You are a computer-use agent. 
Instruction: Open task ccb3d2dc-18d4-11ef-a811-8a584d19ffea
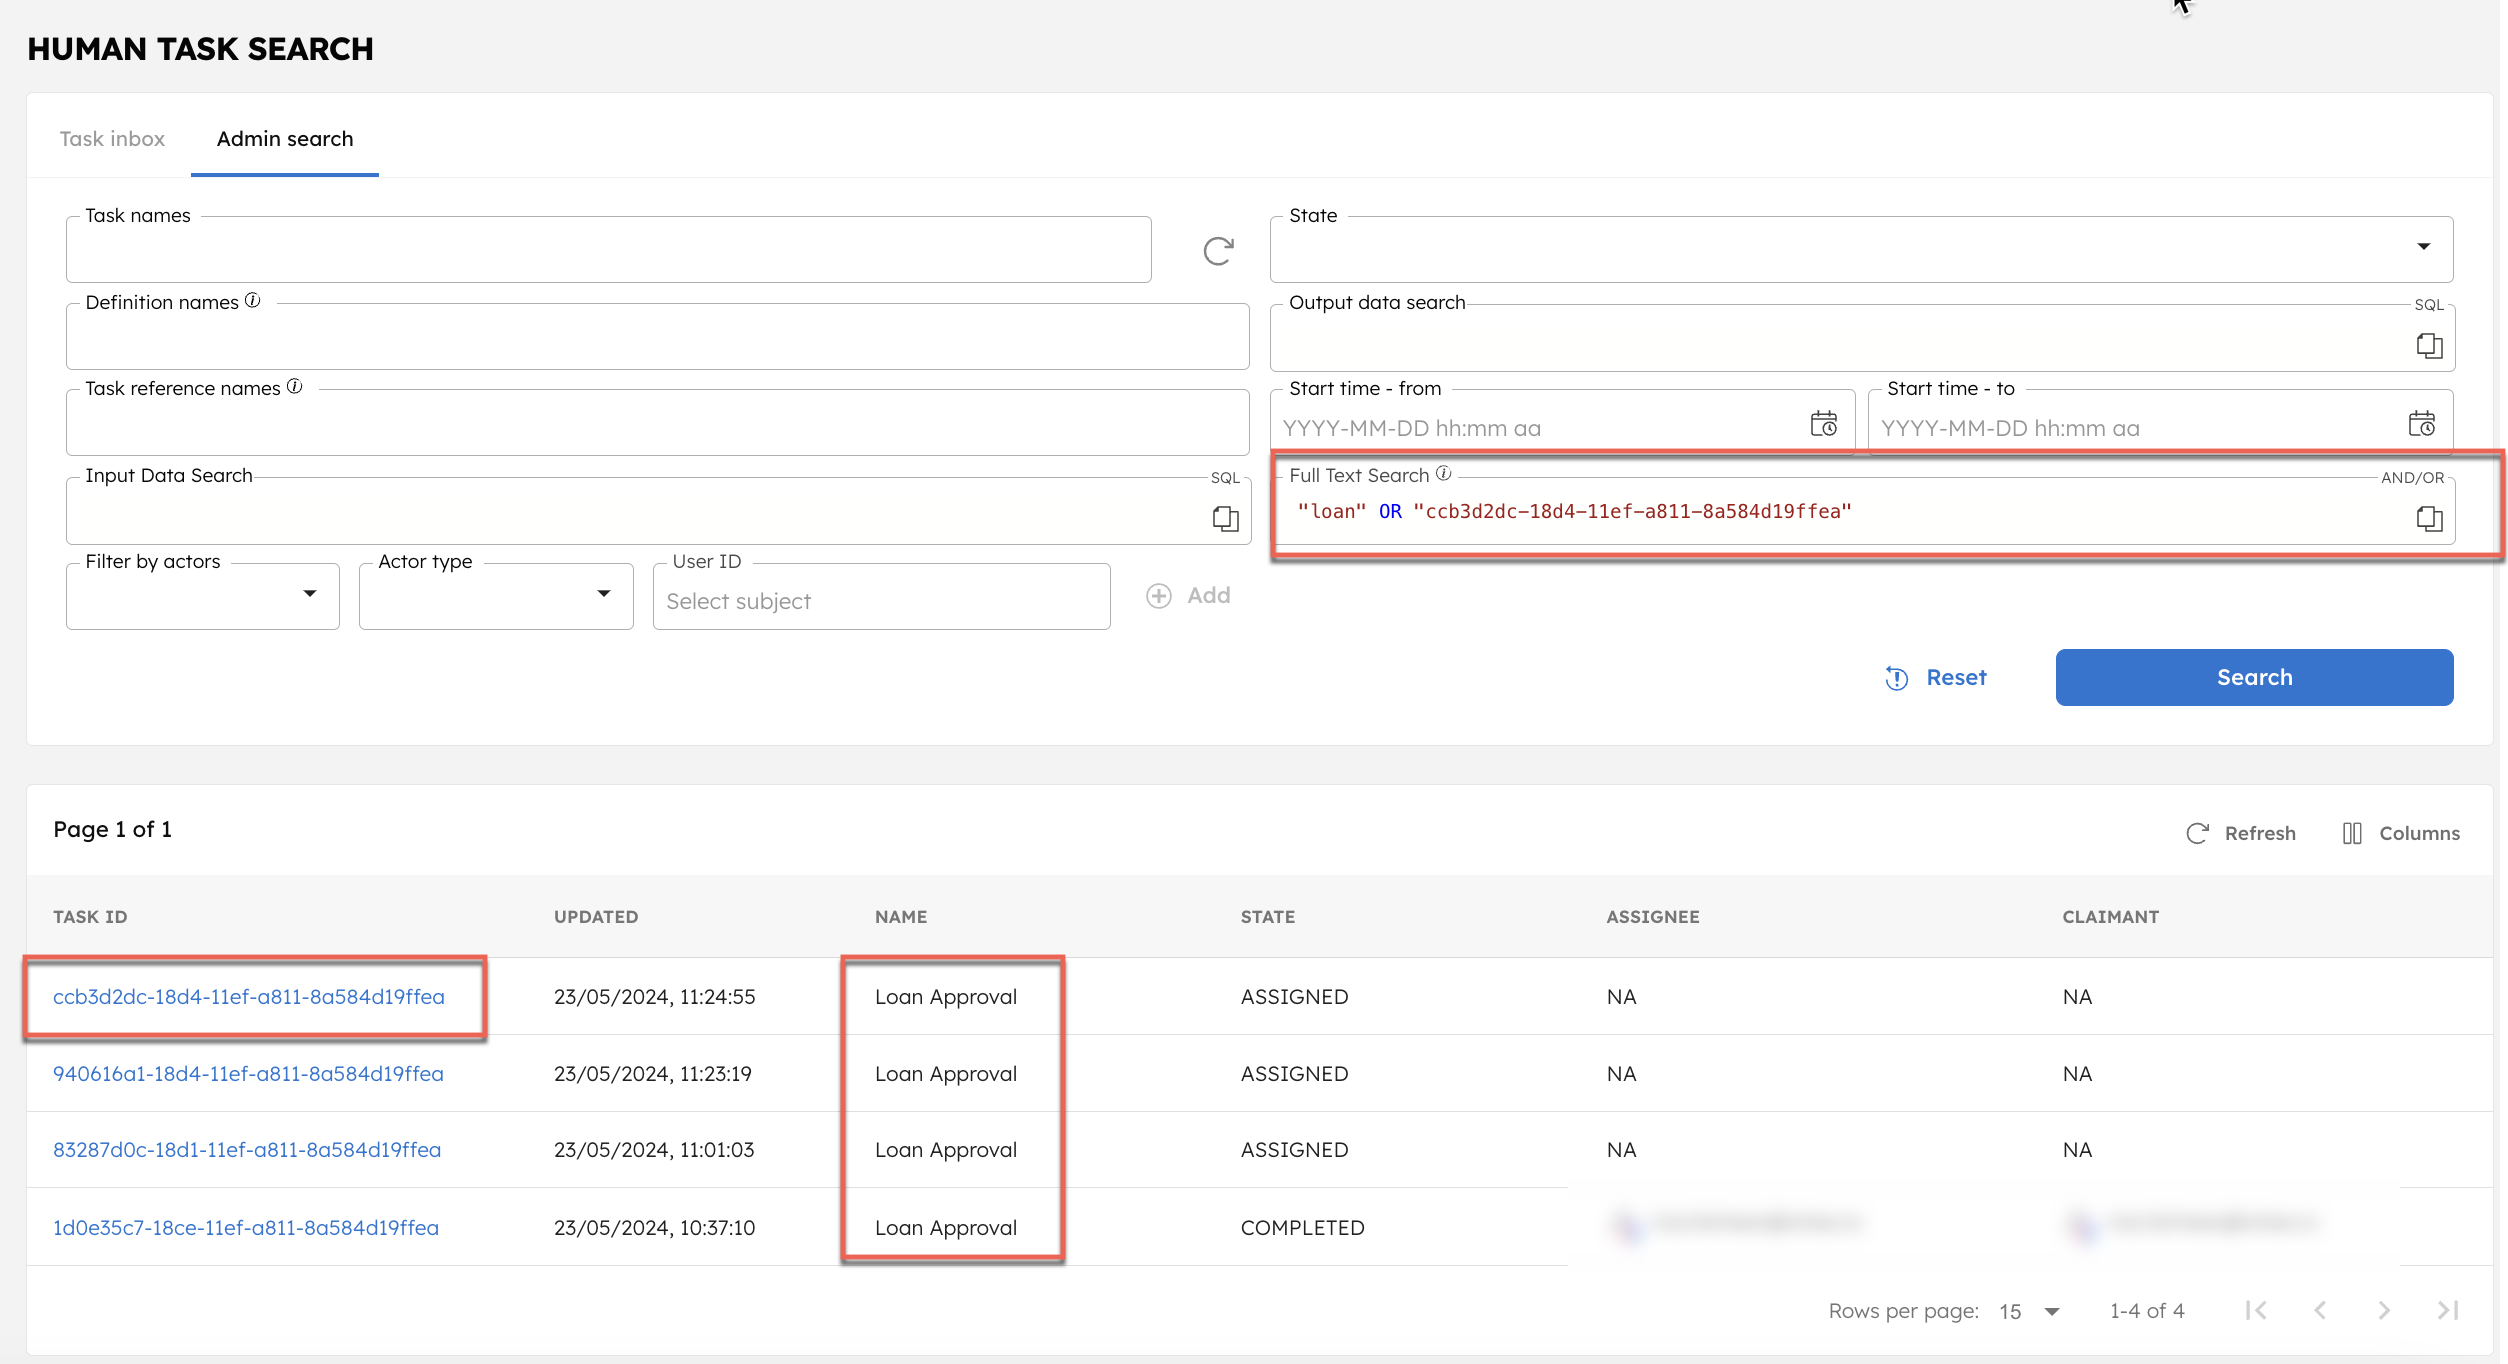coord(249,997)
